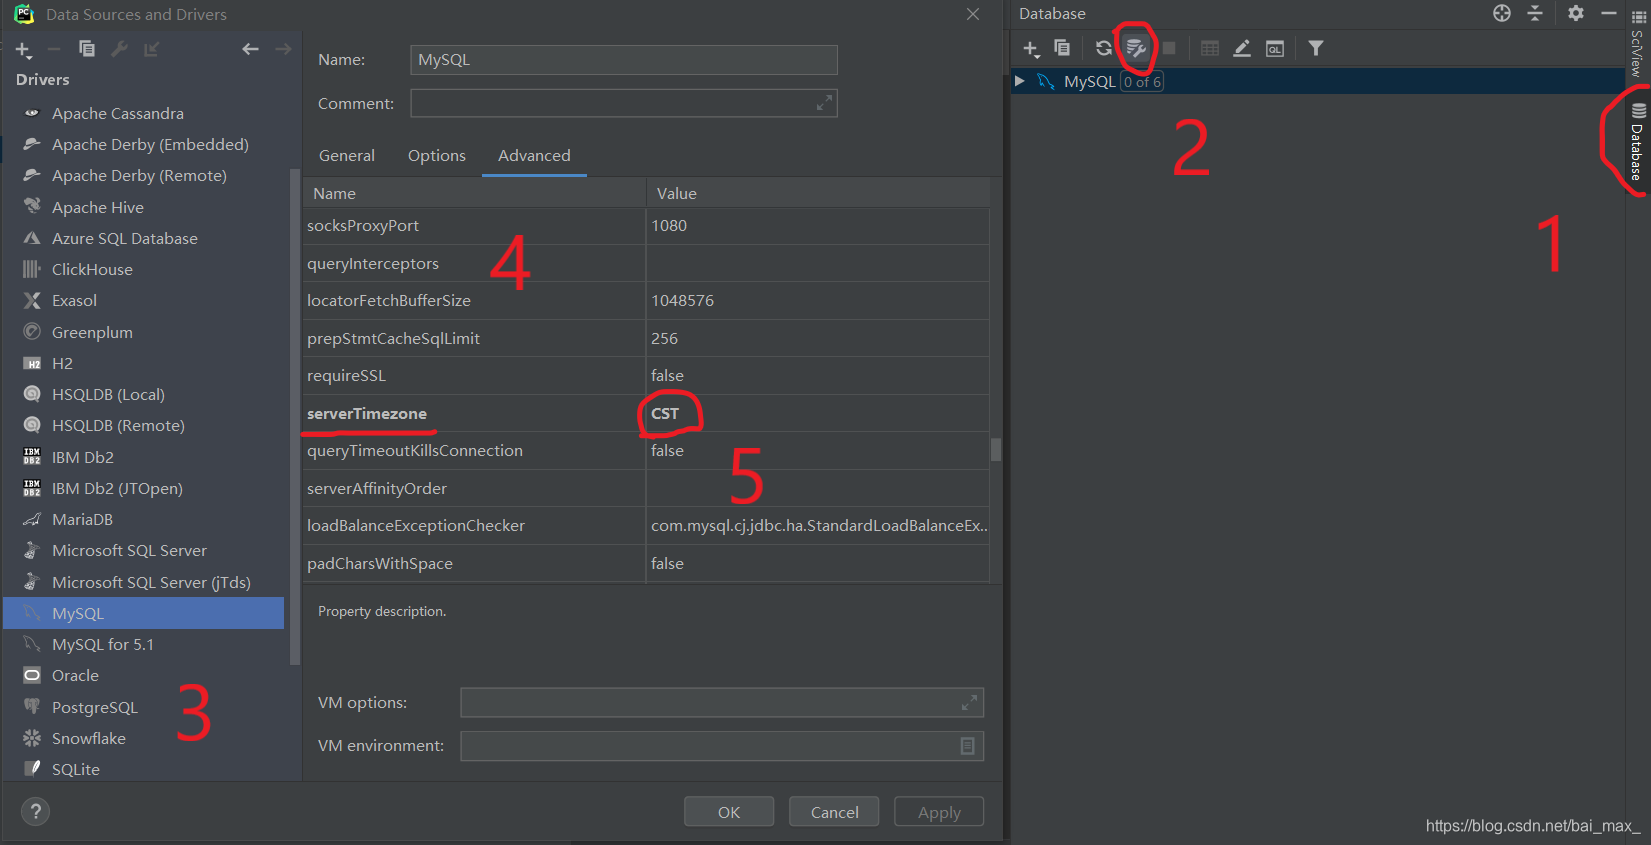Viewport: 1651px width, 845px height.
Task: Expand the VM options field
Action: point(969,703)
